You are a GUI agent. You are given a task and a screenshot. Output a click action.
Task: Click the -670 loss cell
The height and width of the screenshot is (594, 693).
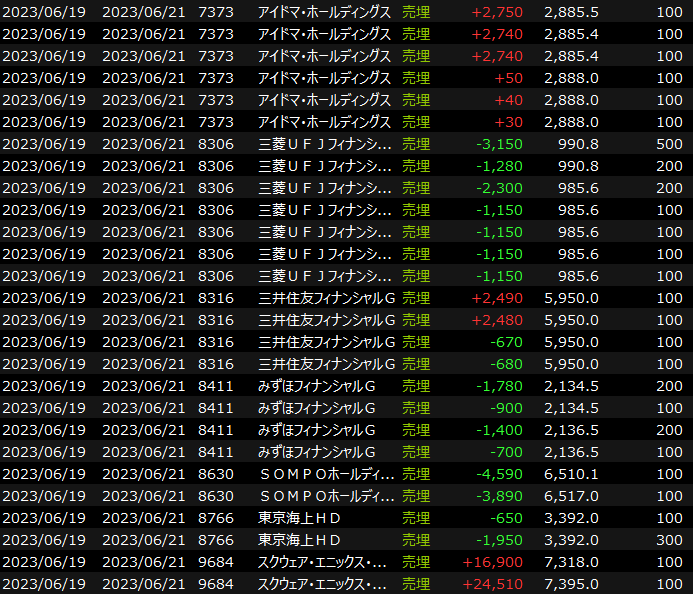[x=506, y=342]
